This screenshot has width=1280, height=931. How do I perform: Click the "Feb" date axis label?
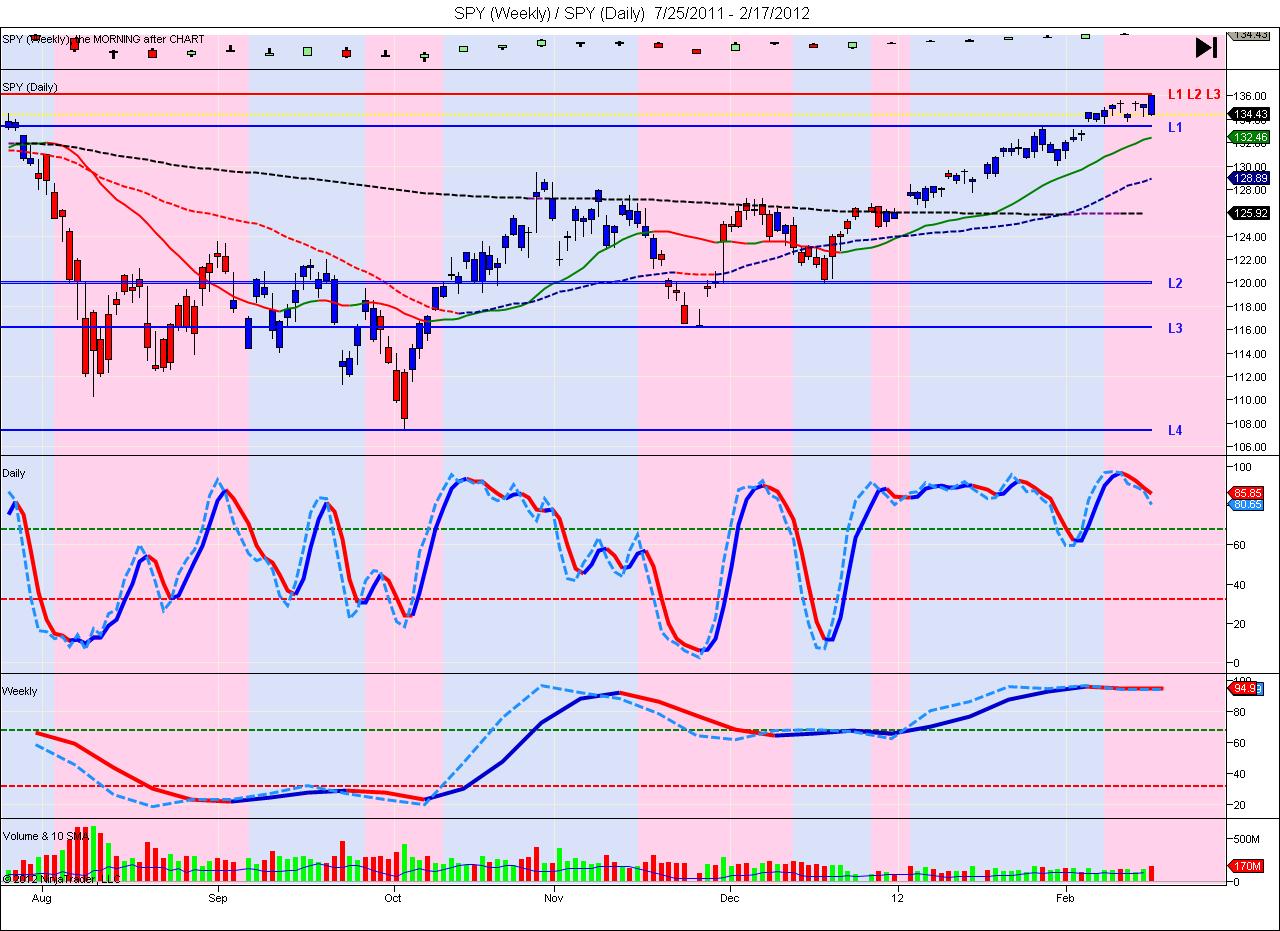(1065, 898)
